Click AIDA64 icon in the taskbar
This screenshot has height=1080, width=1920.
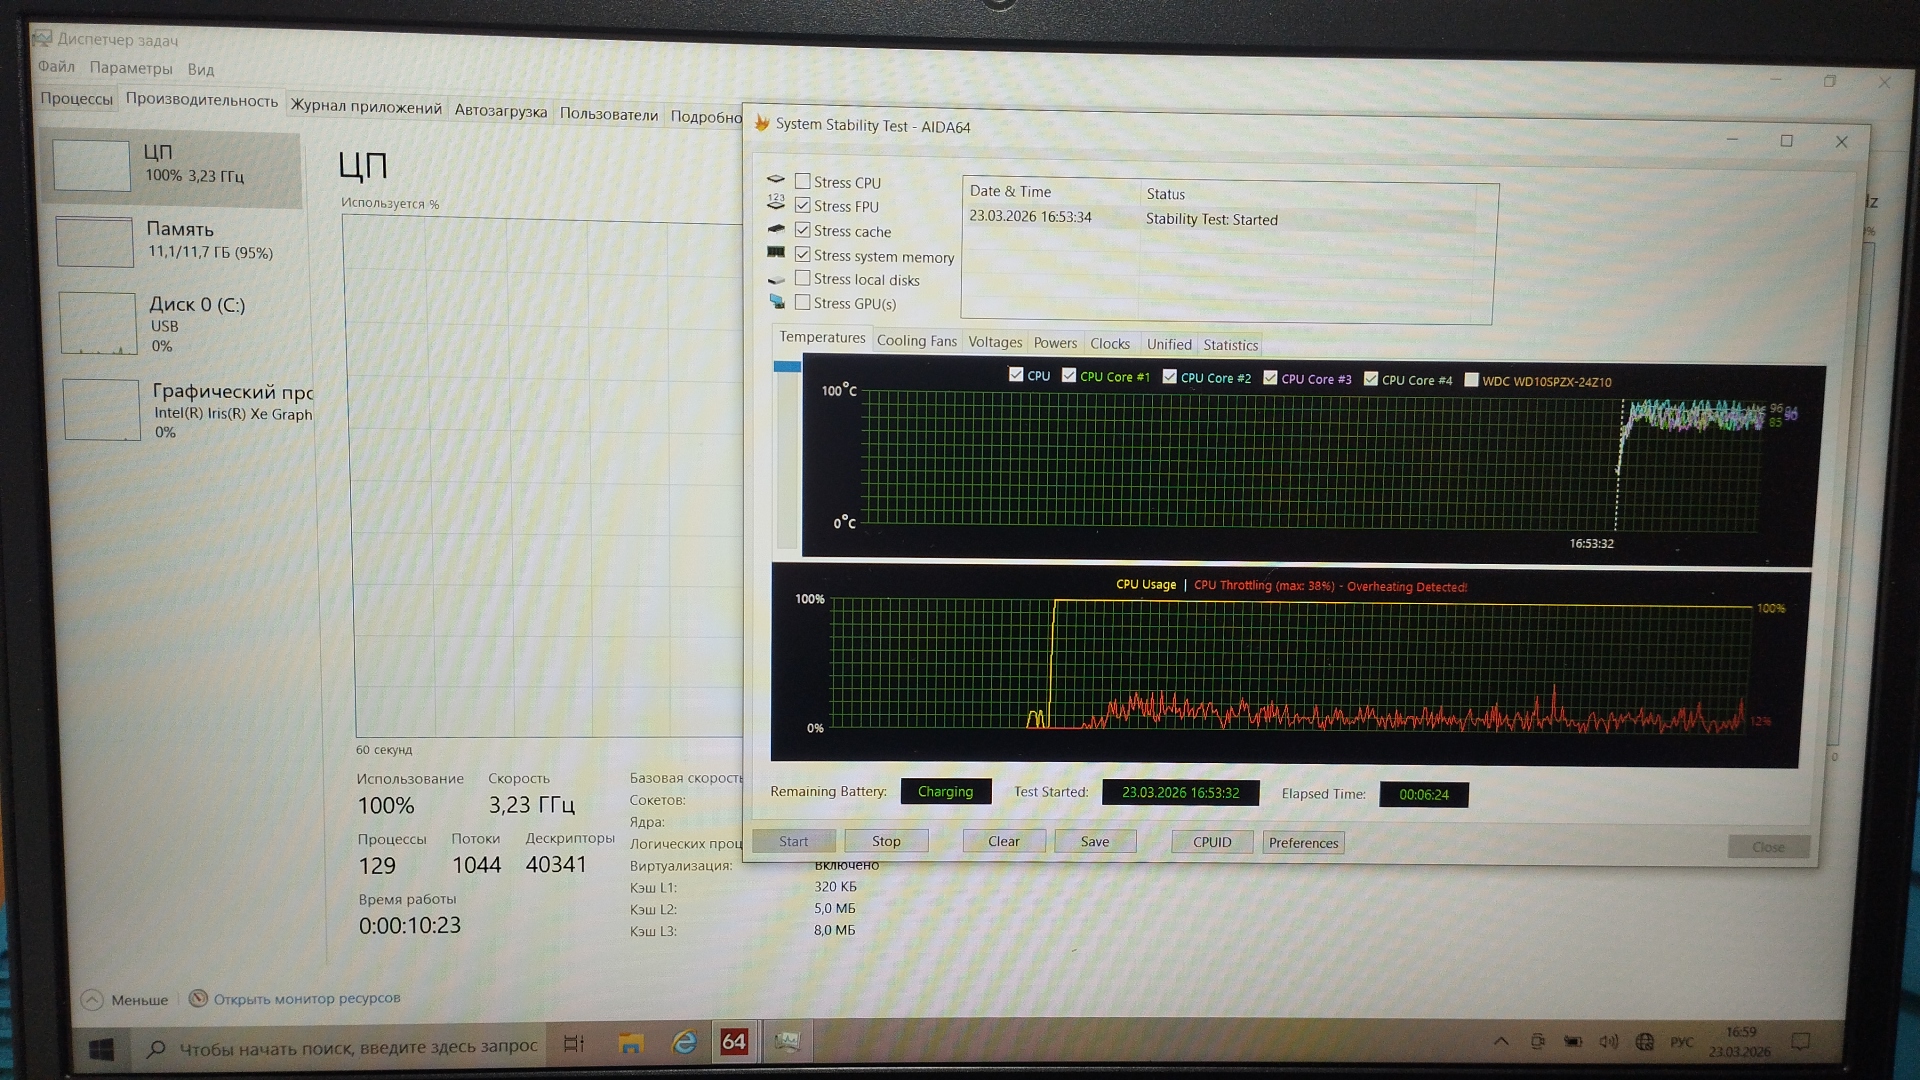(734, 1042)
